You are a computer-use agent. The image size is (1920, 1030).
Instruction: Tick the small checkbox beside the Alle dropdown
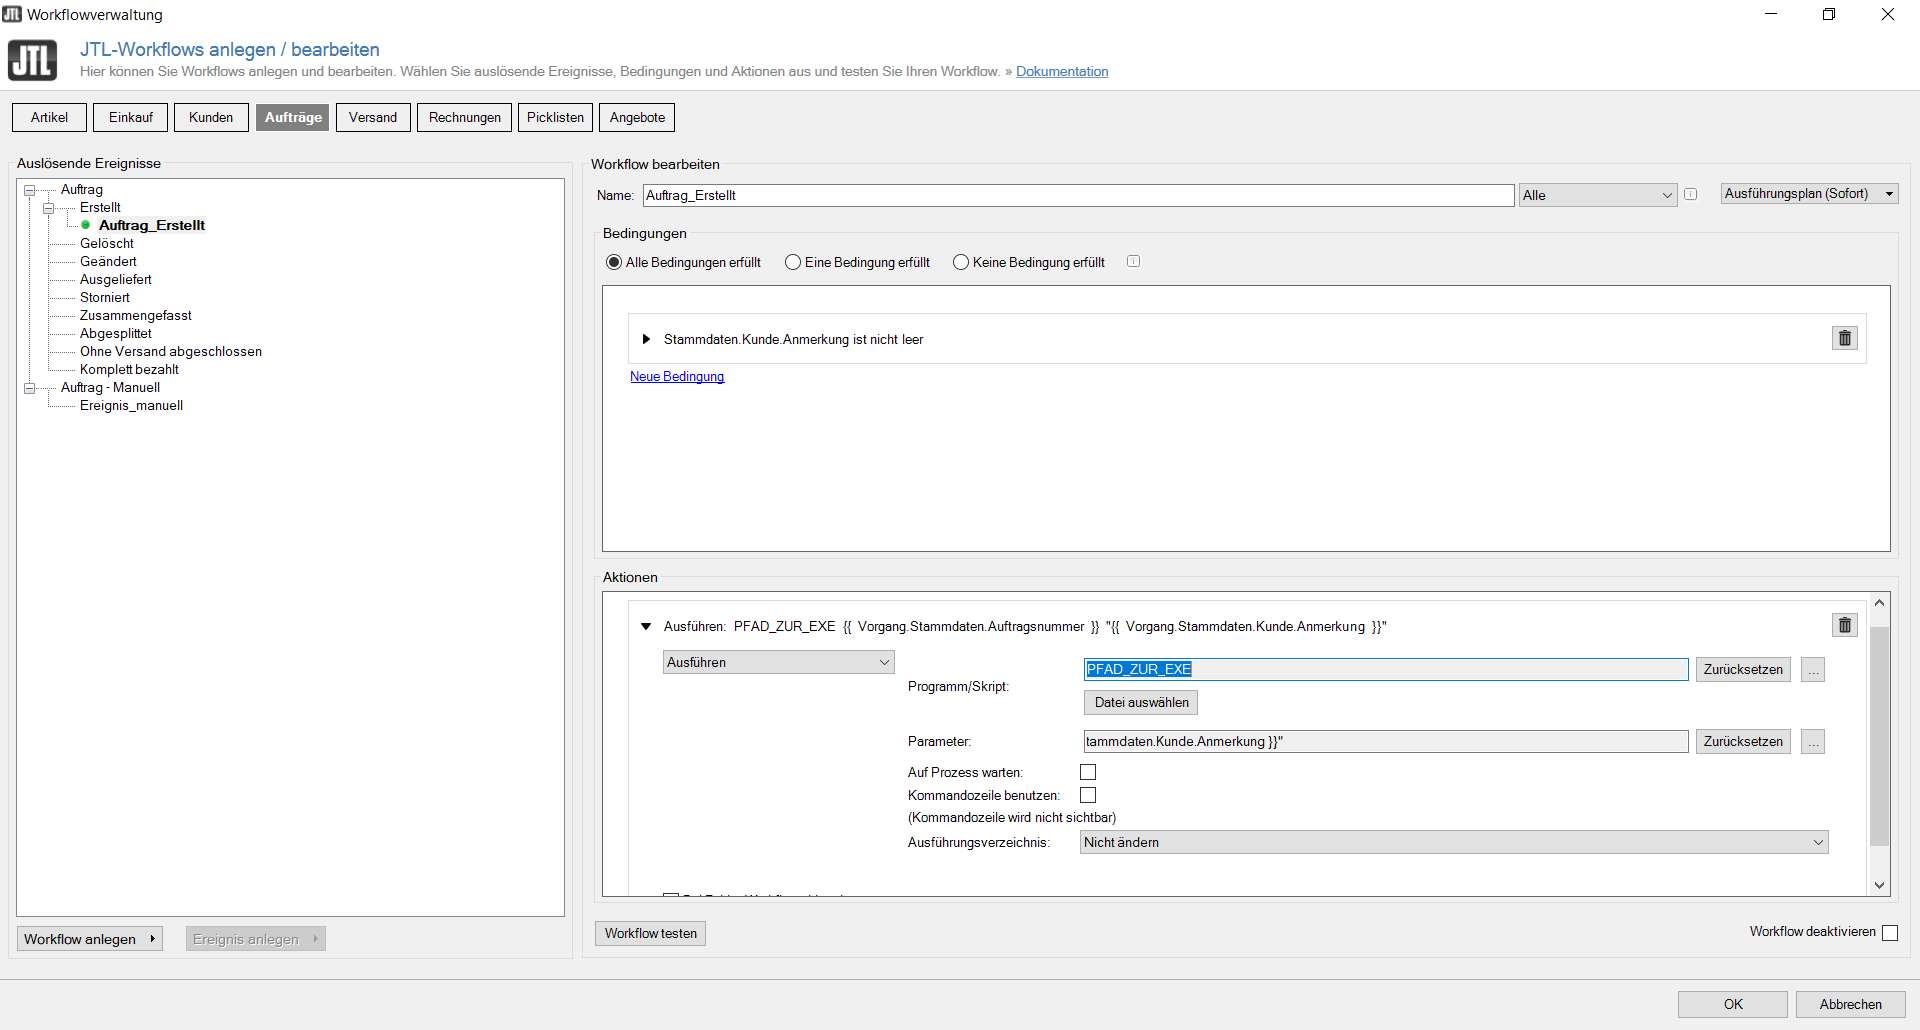[x=1691, y=194]
